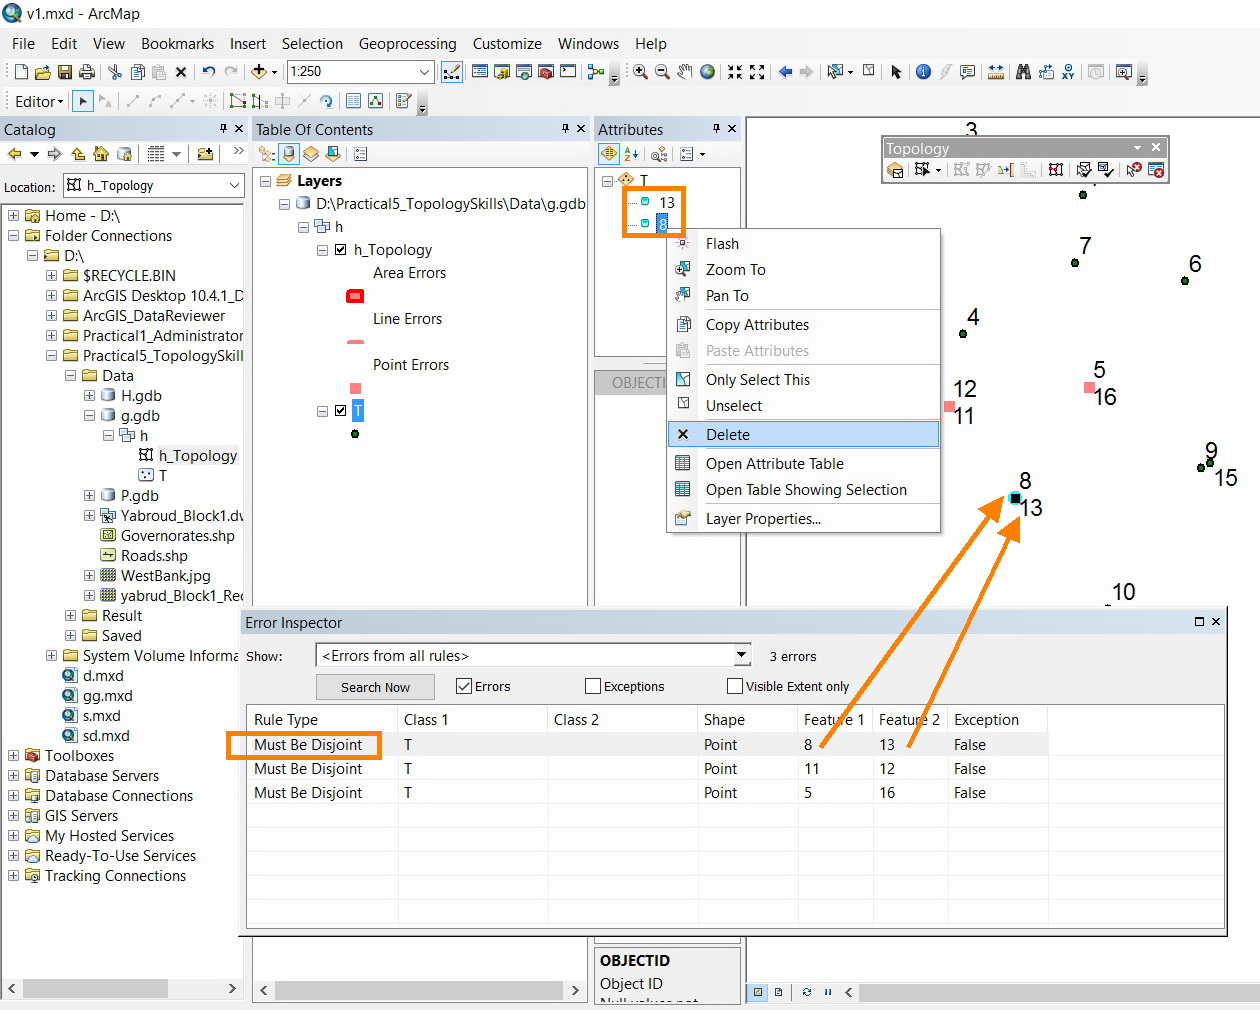Toggle the Editor Toolbar icon

pyautogui.click(x=452, y=72)
